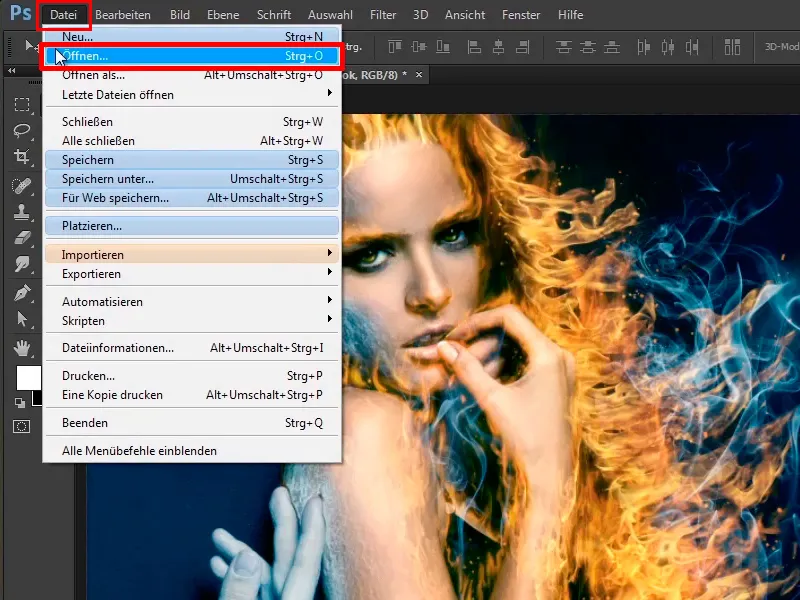
Task: Select the Crop tool
Action: click(x=21, y=156)
